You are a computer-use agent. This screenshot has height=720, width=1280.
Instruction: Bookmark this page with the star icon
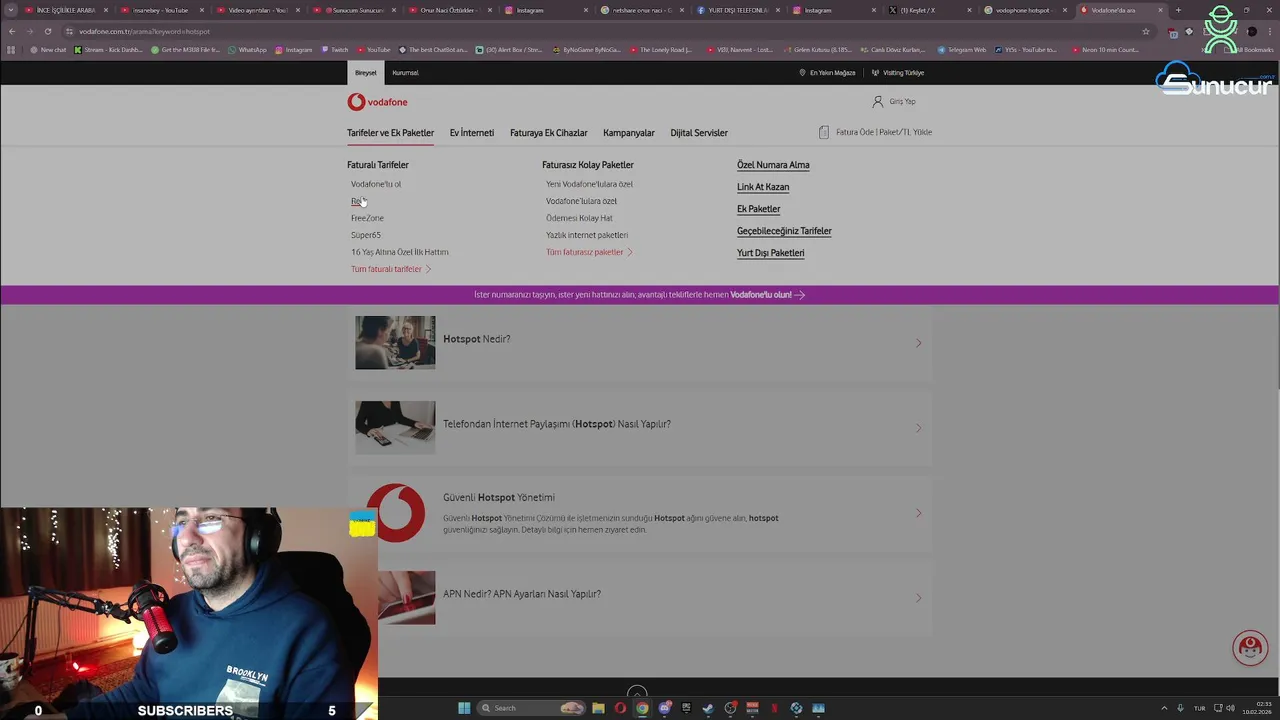[x=1146, y=31]
